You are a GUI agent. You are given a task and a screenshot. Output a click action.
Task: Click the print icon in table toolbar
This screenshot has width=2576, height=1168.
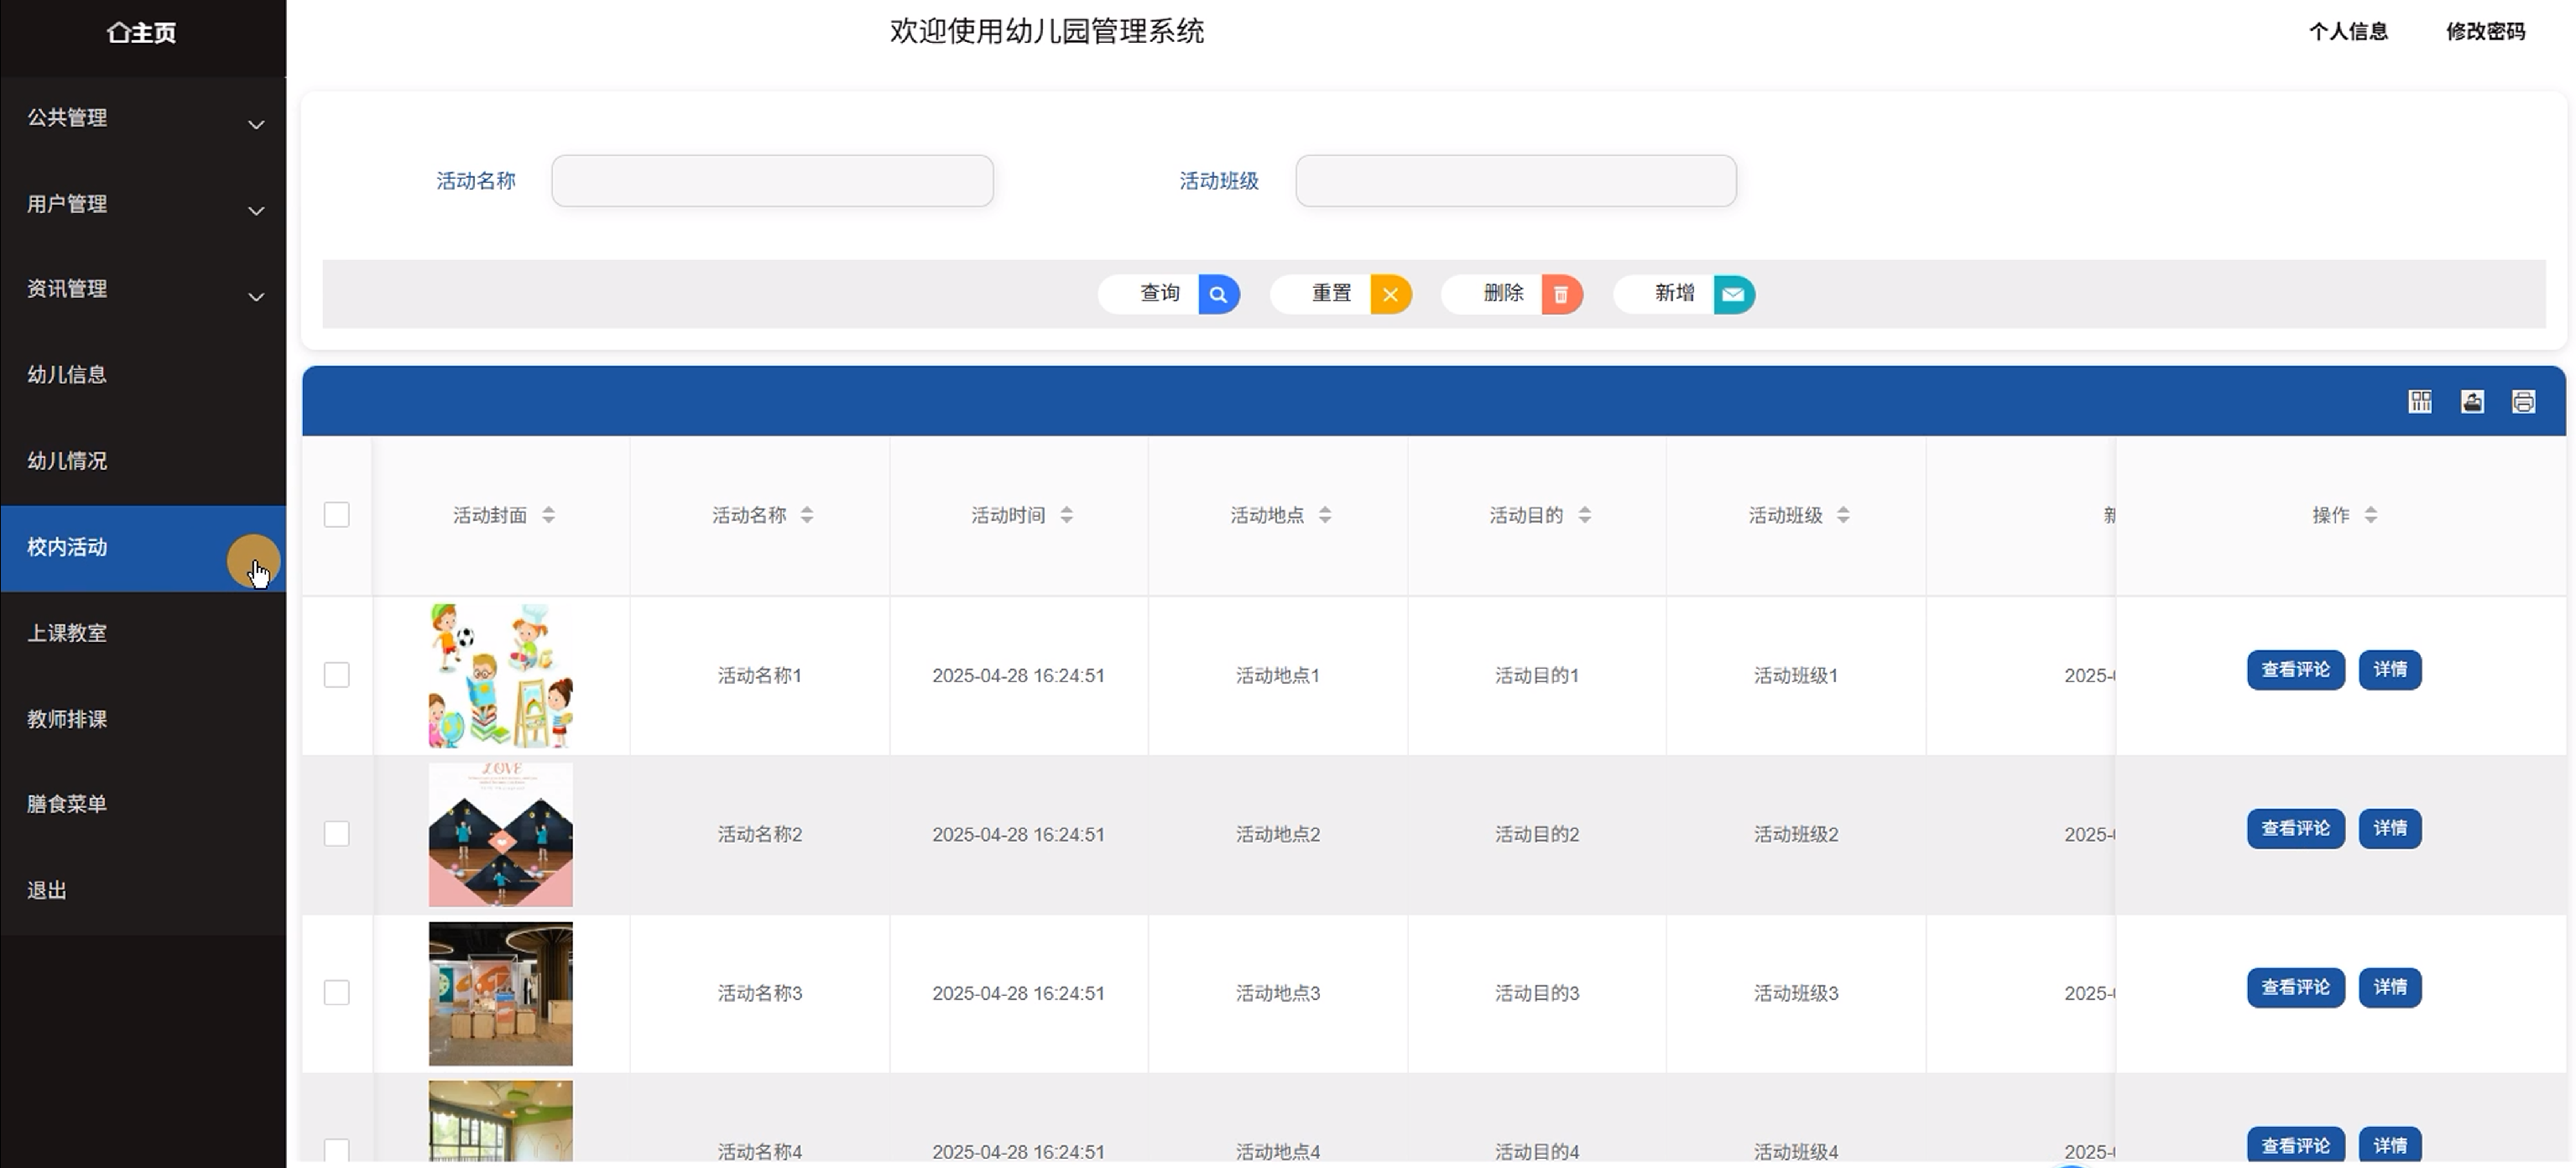coord(2523,402)
